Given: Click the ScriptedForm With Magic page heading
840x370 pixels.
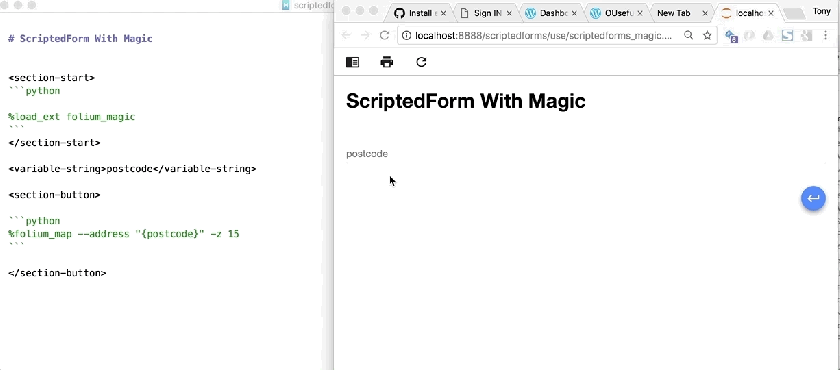Looking at the screenshot, I should coord(466,101).
